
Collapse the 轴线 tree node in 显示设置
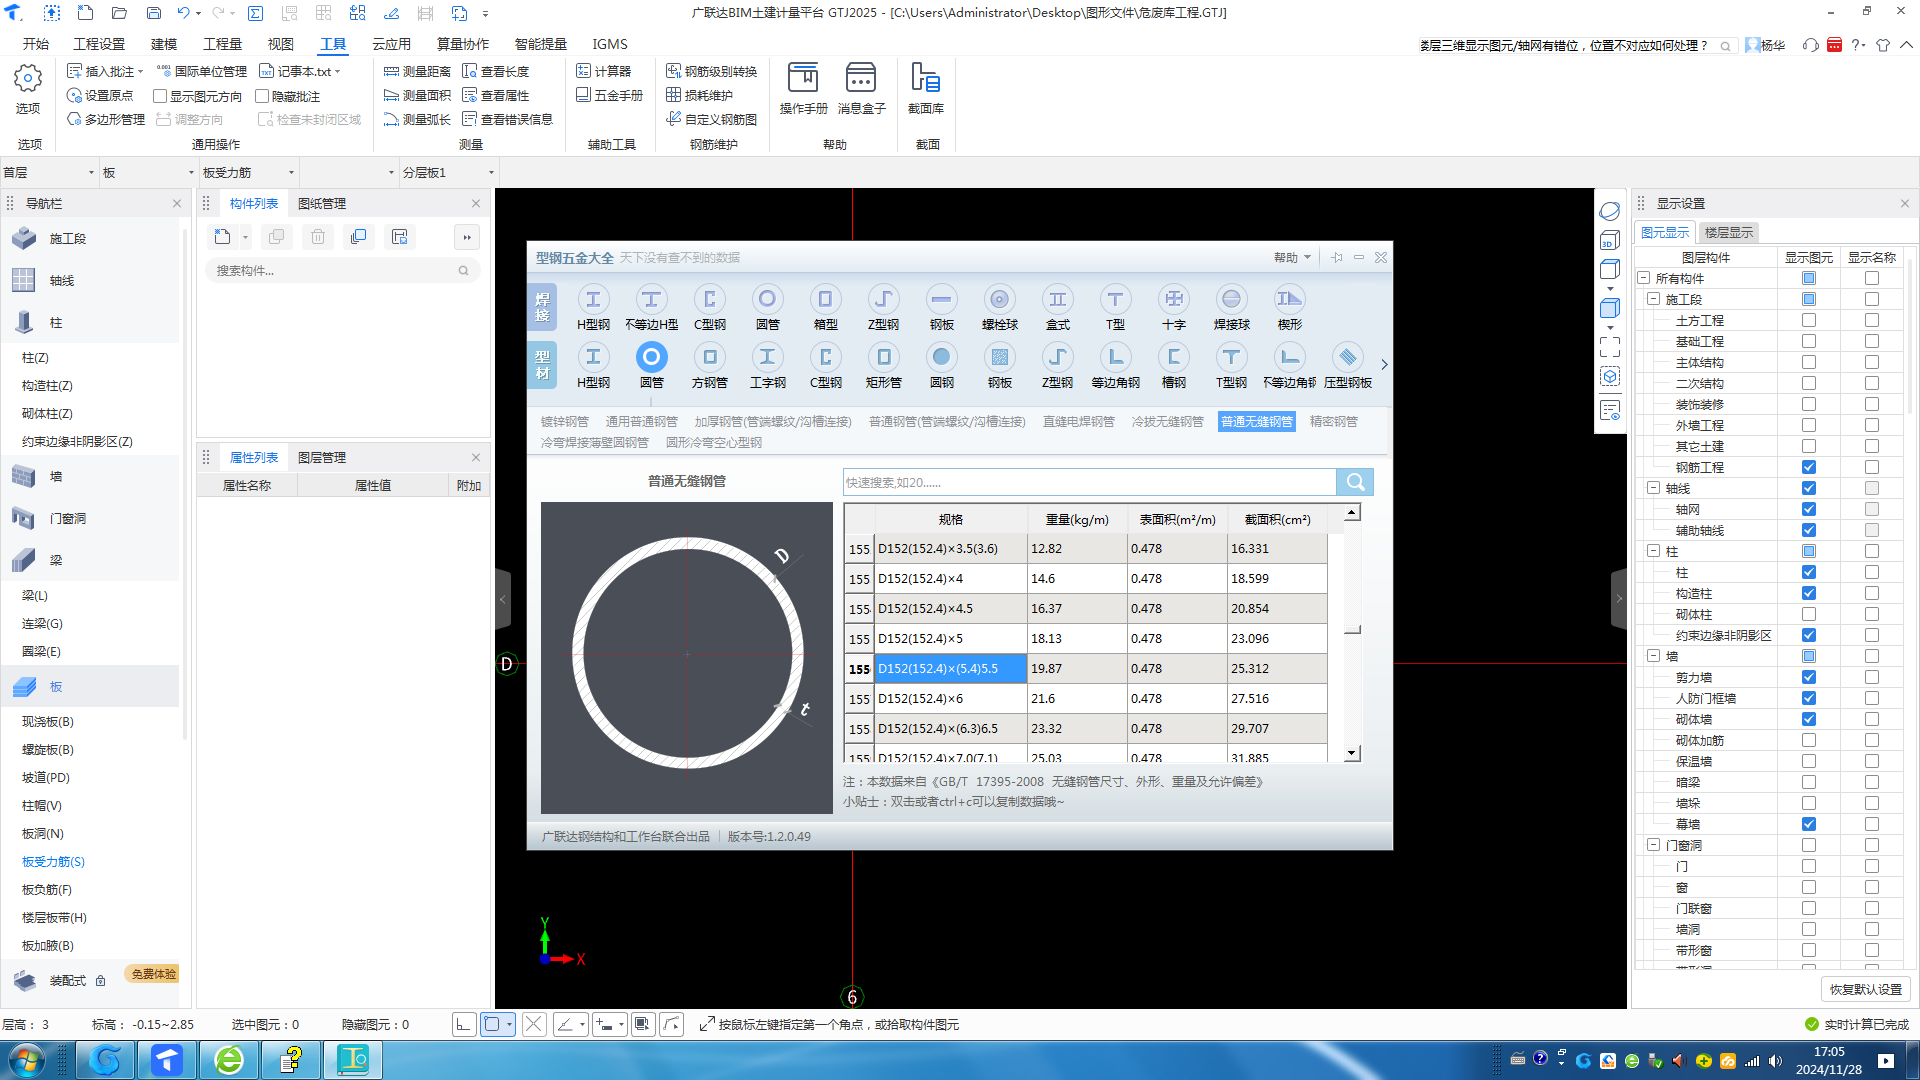pos(1653,488)
